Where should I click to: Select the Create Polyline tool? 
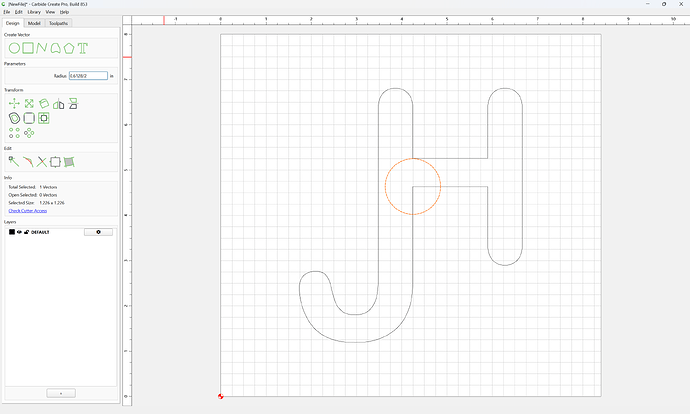[x=42, y=48]
